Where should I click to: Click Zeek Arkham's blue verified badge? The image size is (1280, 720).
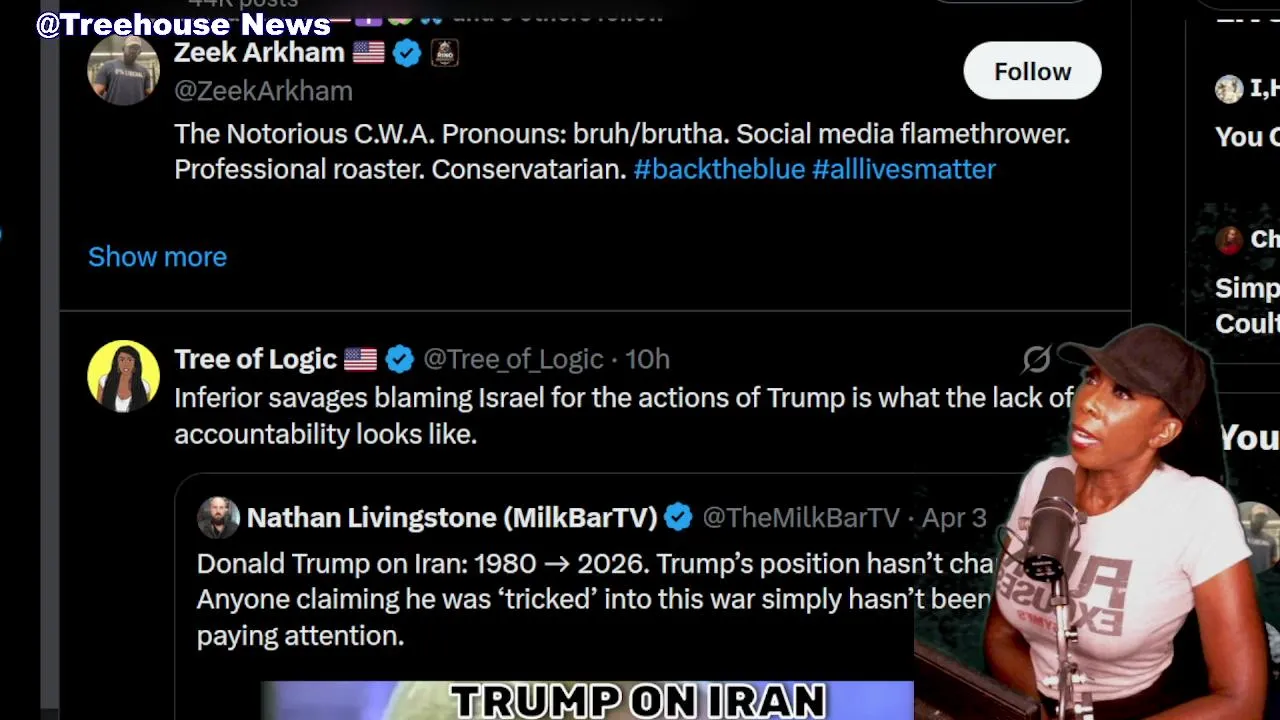[407, 53]
